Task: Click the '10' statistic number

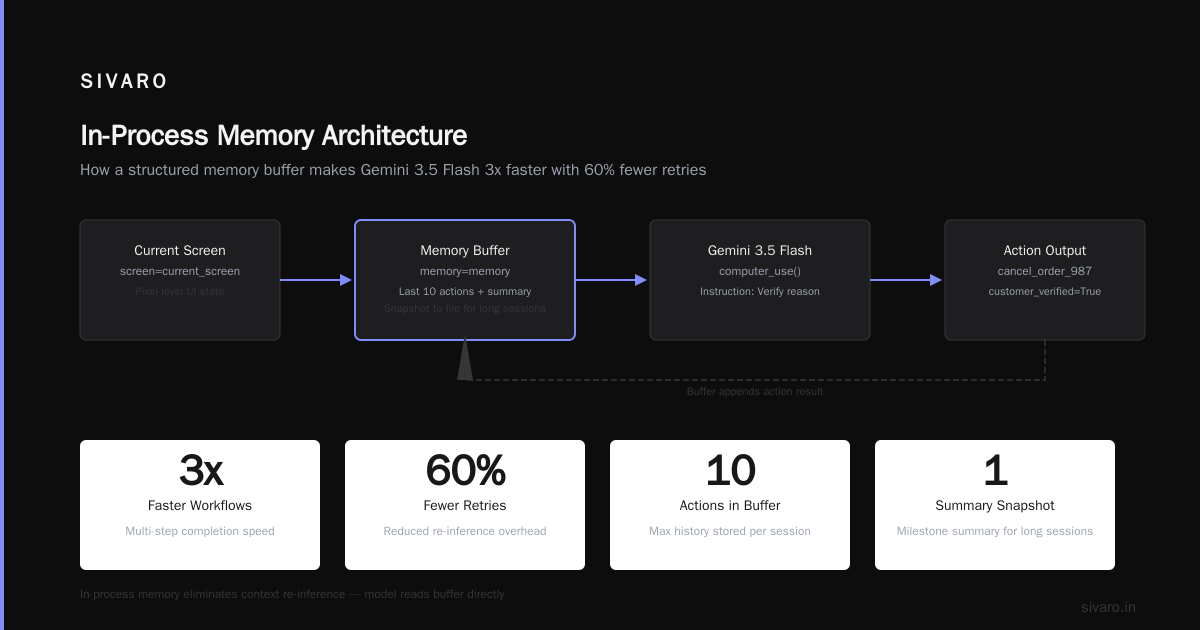Action: point(730,470)
